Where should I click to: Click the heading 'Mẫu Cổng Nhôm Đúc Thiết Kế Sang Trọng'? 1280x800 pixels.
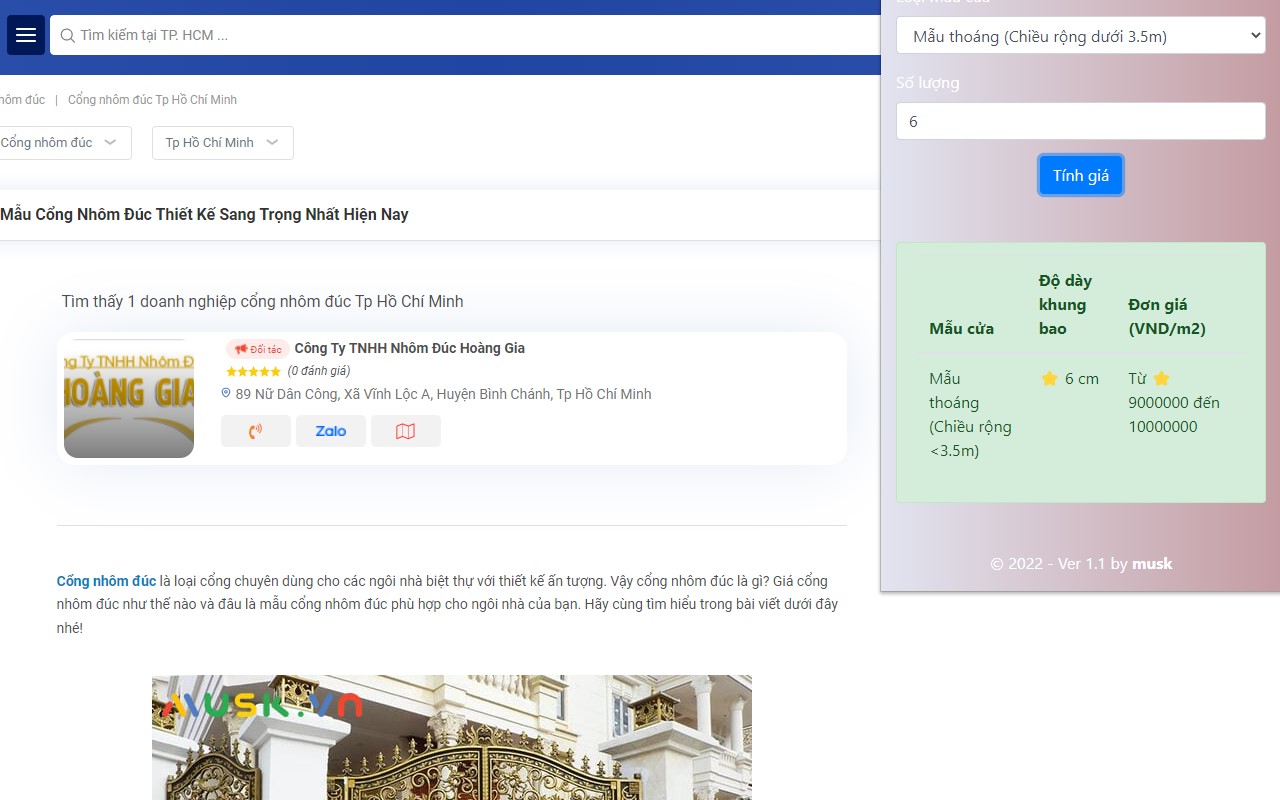click(x=204, y=214)
